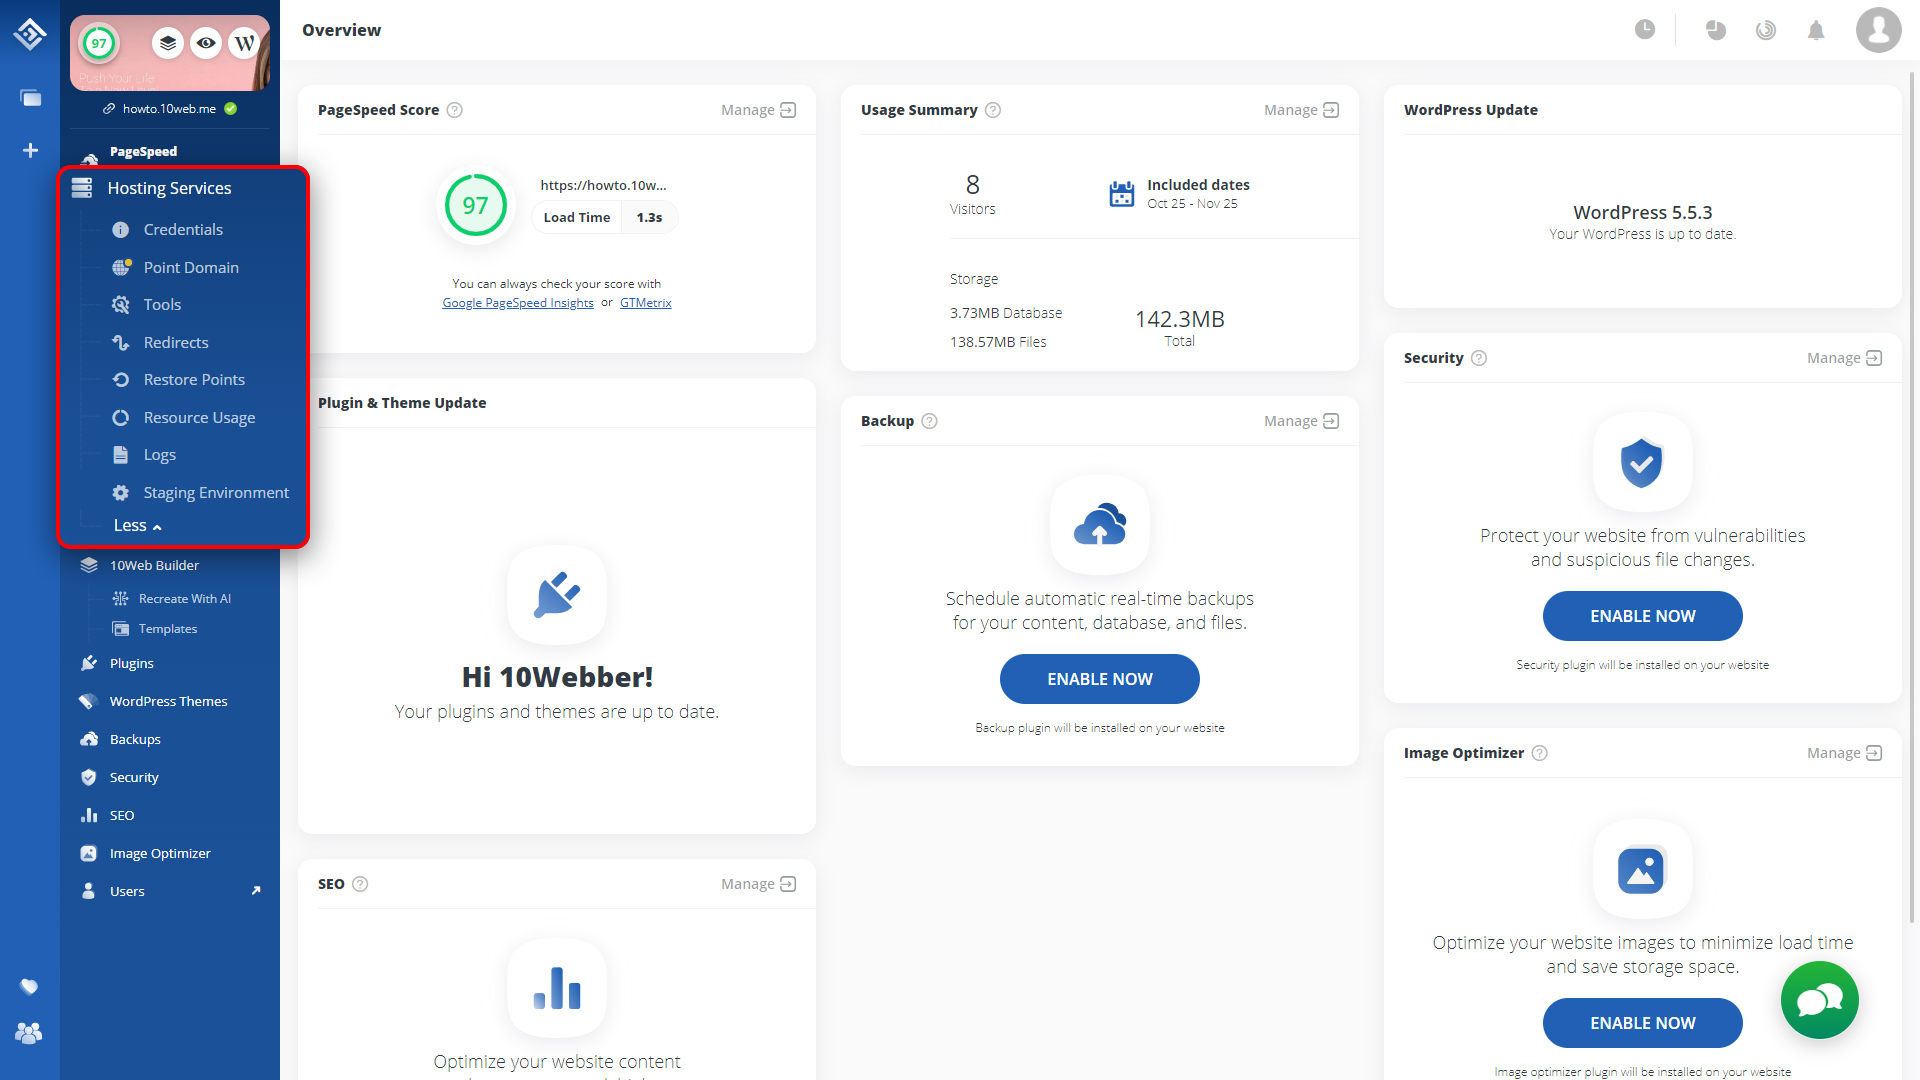Open Image Optimizer in sidebar

click(160, 854)
